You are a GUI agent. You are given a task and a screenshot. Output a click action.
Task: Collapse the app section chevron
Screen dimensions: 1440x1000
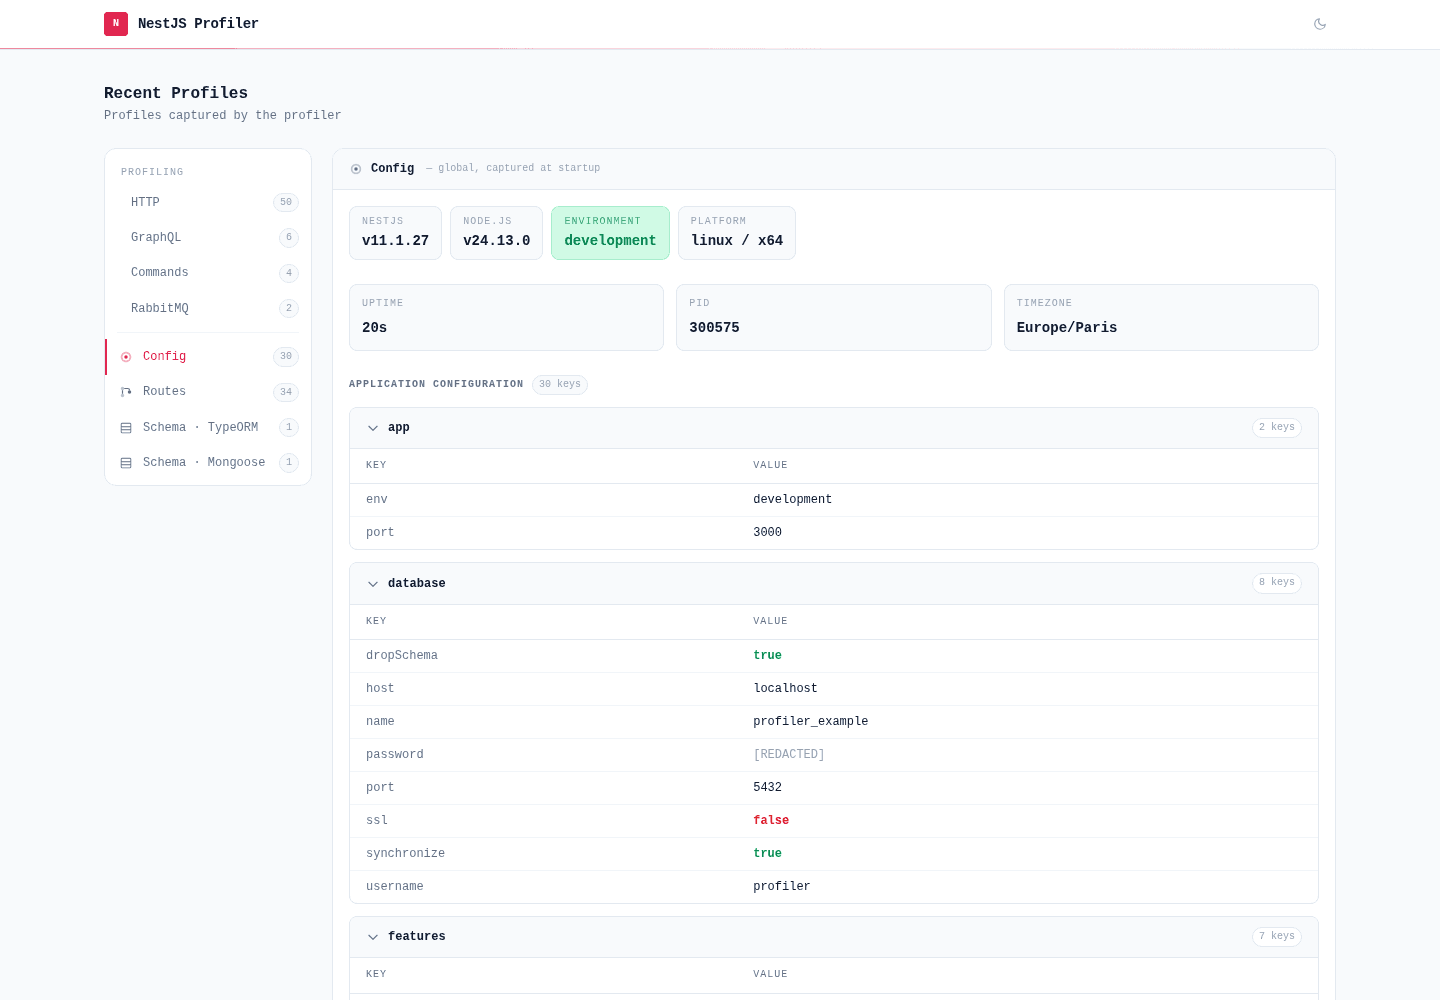coord(373,428)
